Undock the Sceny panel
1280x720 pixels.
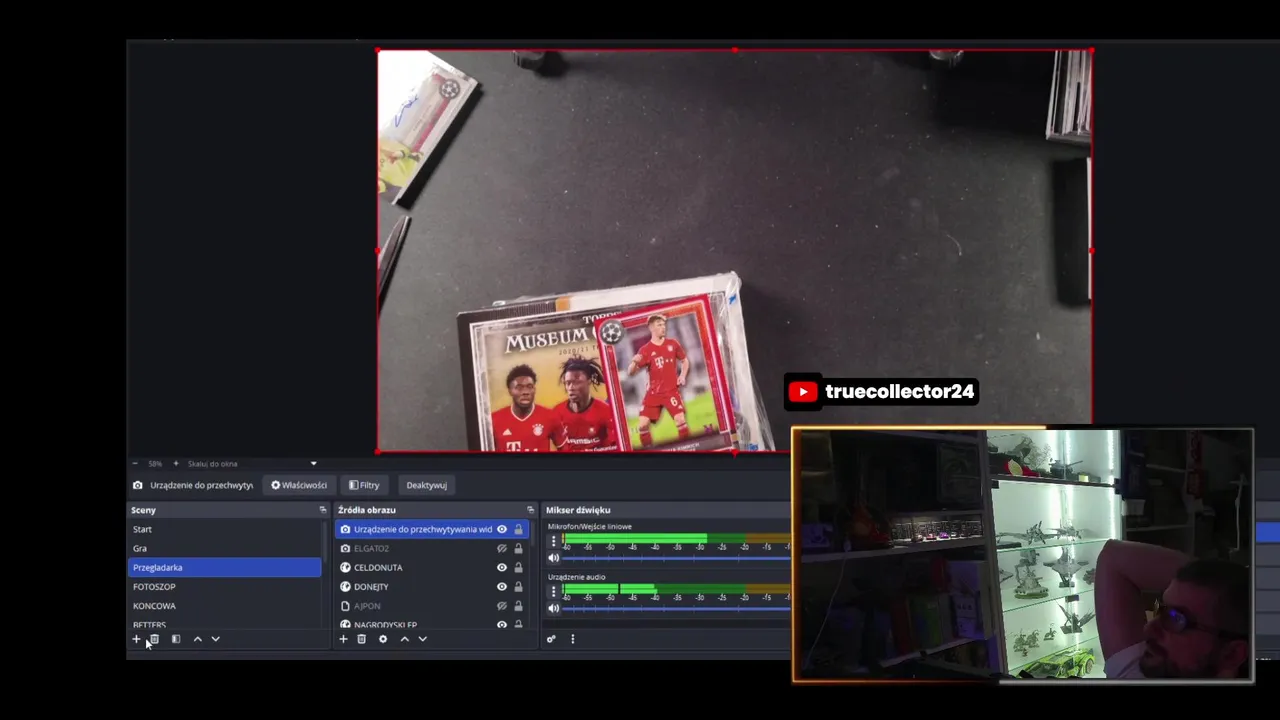pos(323,510)
